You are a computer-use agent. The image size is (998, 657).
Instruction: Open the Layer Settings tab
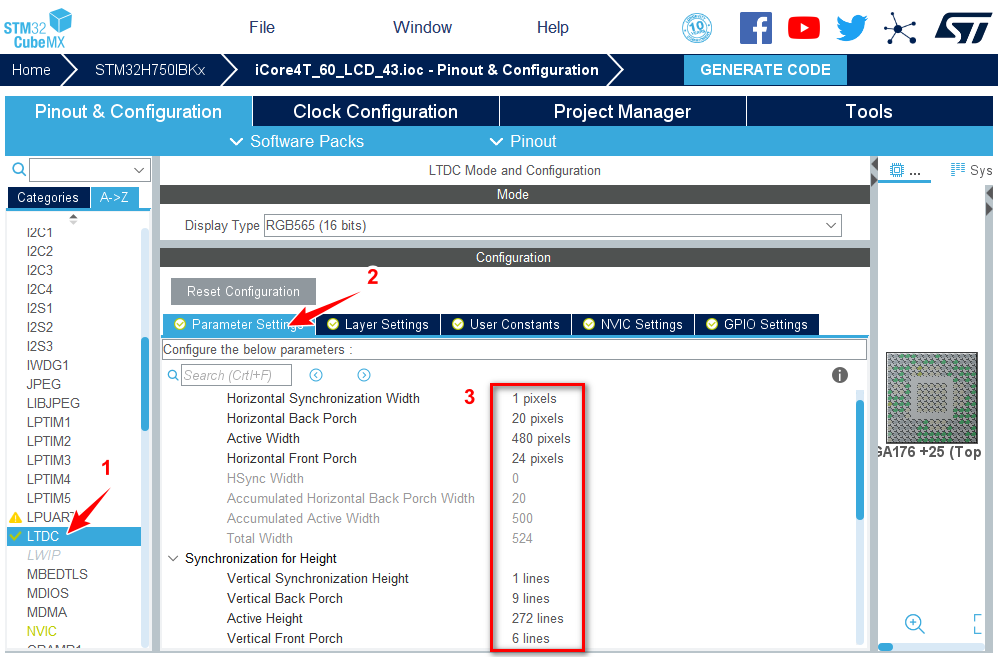coord(377,324)
